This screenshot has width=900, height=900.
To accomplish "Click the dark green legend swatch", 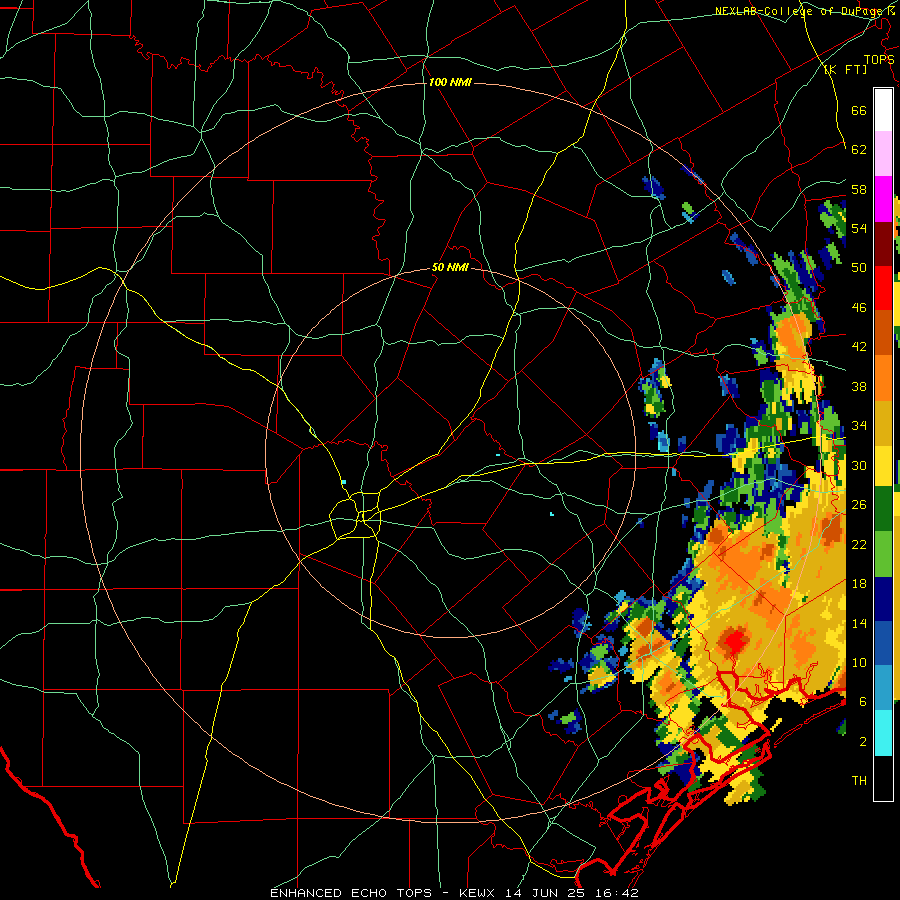I will [x=883, y=508].
